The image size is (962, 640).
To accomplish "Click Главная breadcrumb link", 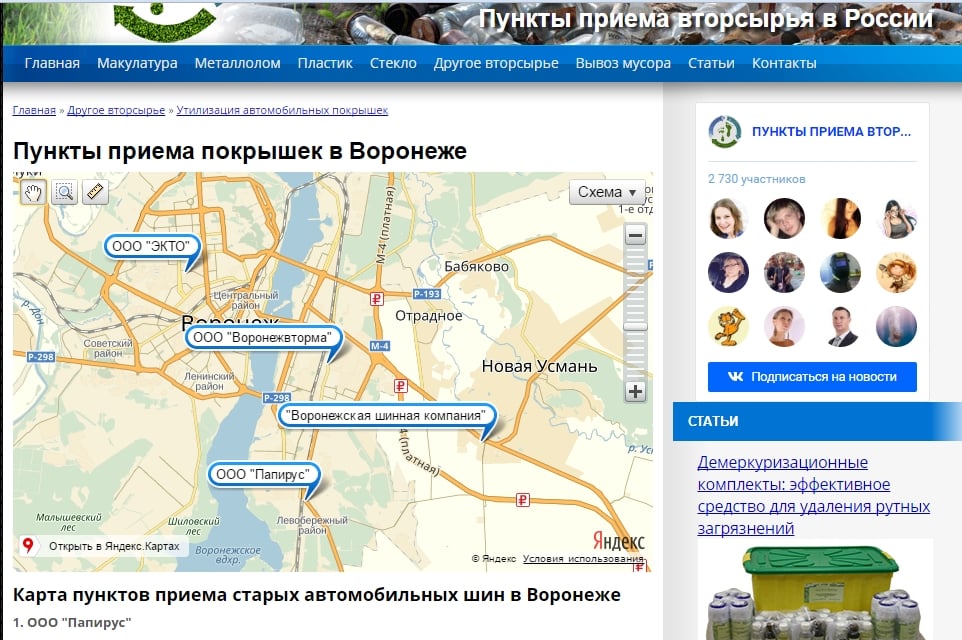I will [x=34, y=110].
